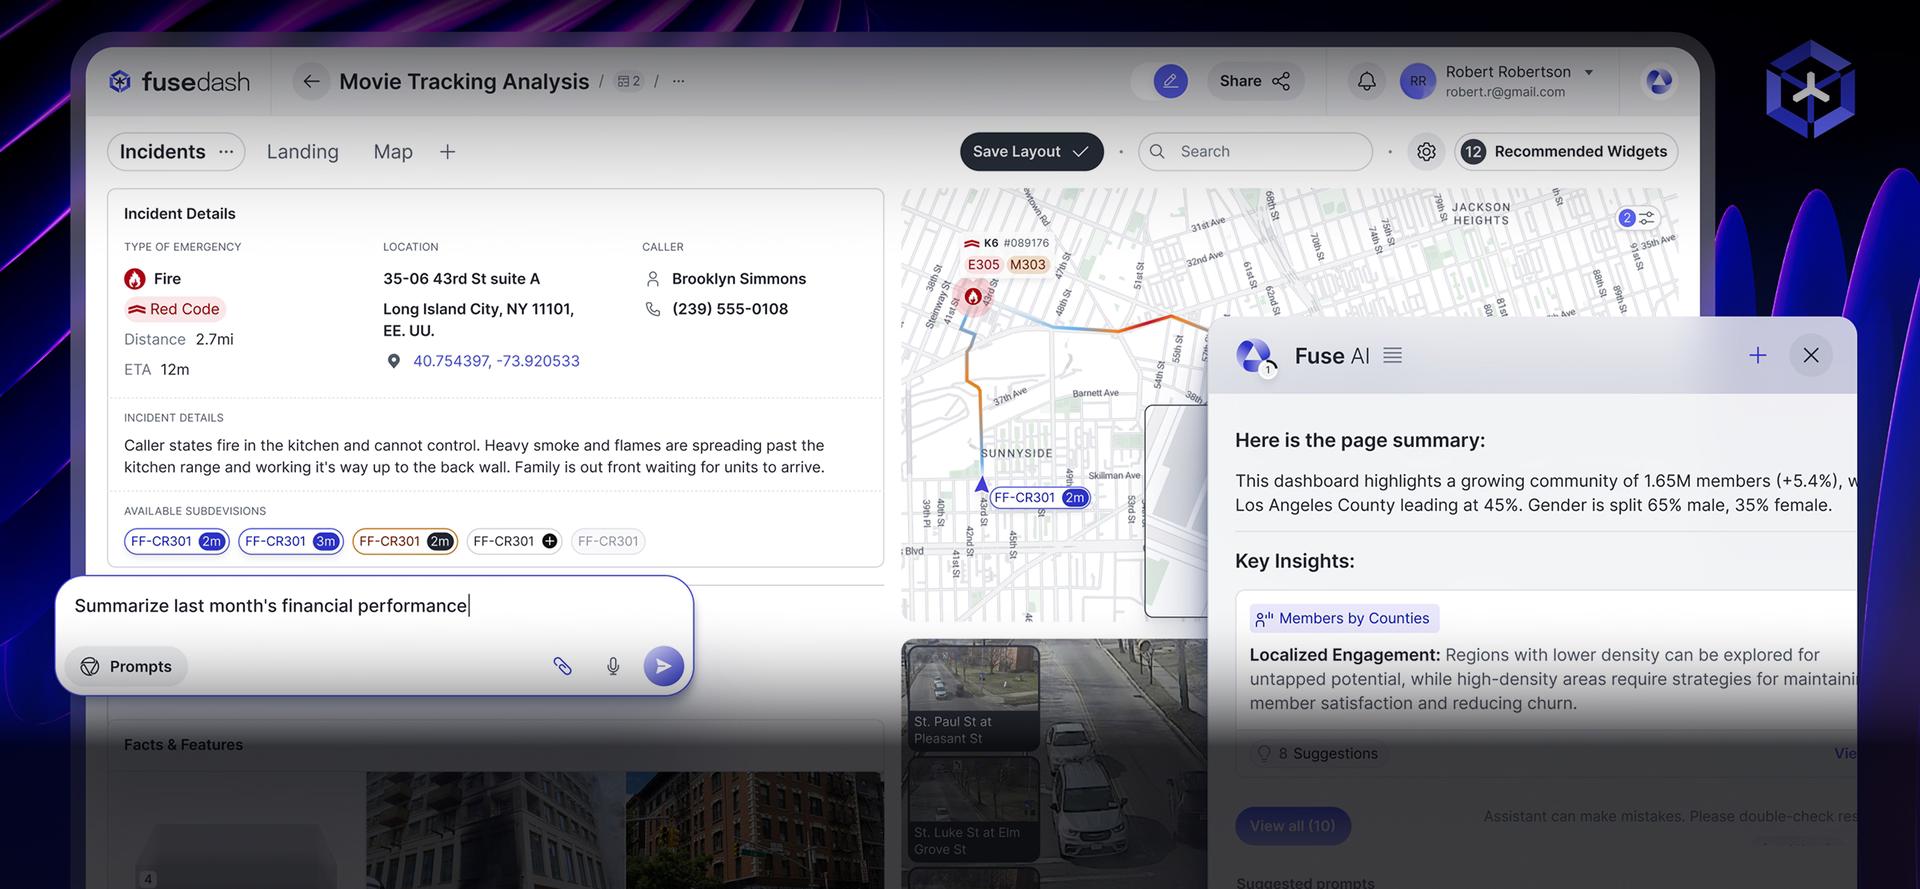Click caller name Brooklyn Simmons

pyautogui.click(x=739, y=279)
